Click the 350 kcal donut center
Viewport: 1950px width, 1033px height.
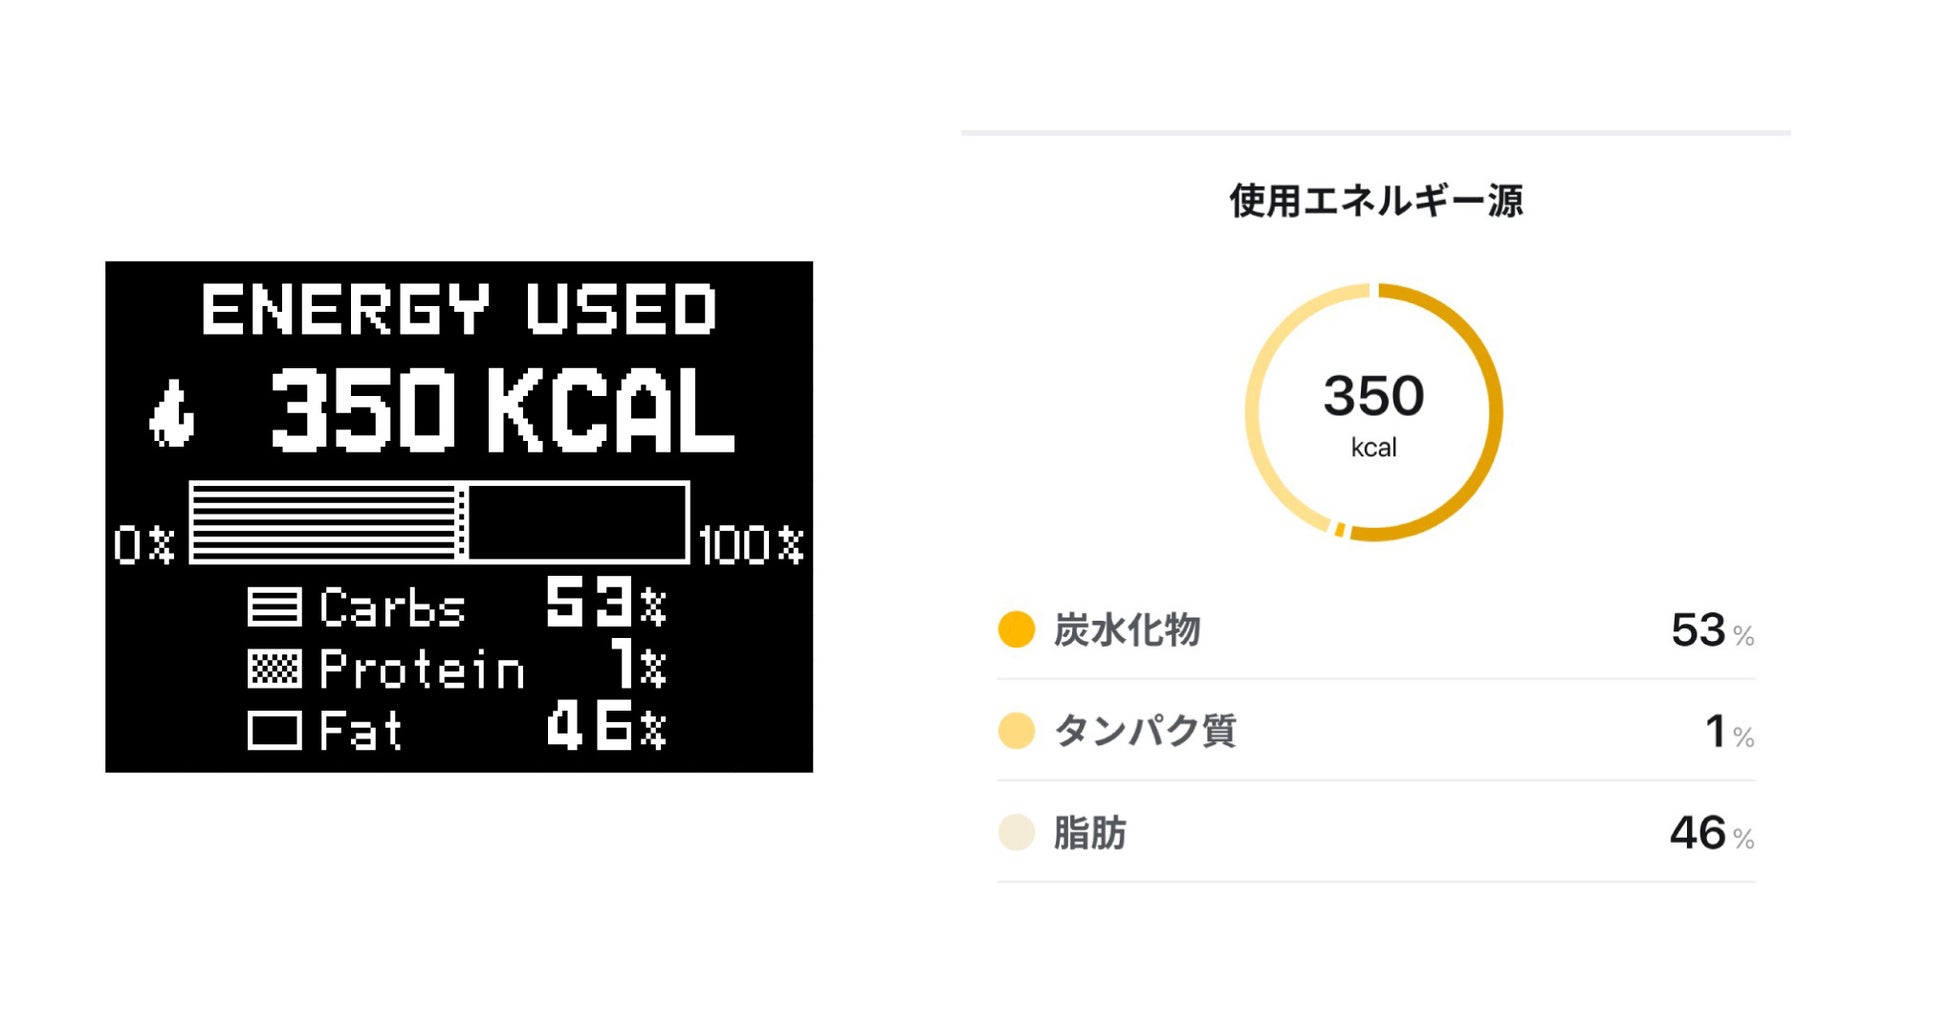1374,411
